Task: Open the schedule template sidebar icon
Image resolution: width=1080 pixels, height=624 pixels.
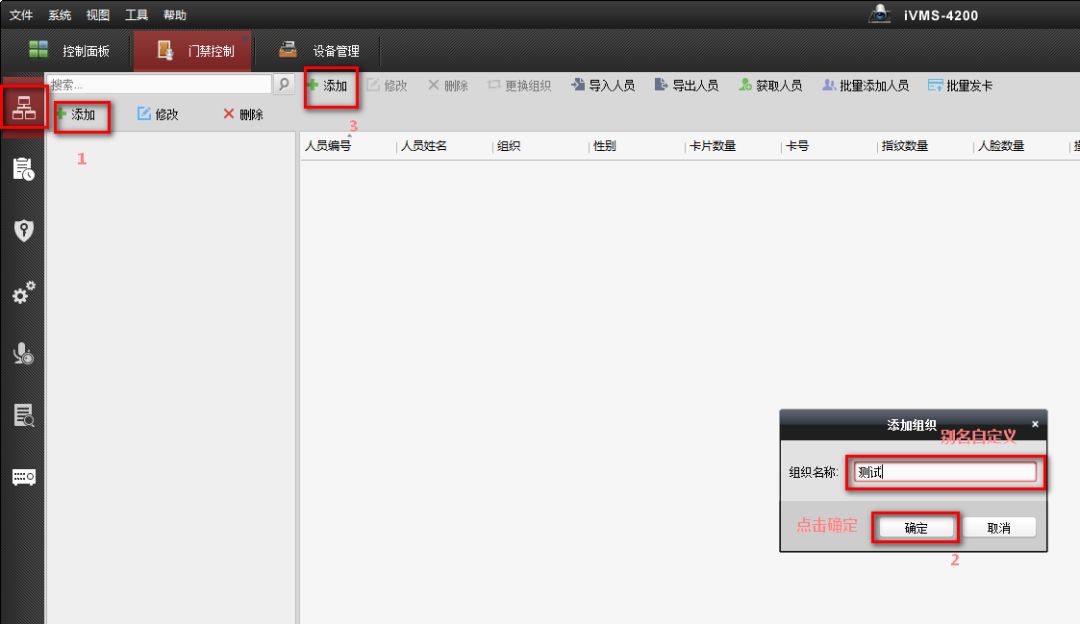Action: 23,169
